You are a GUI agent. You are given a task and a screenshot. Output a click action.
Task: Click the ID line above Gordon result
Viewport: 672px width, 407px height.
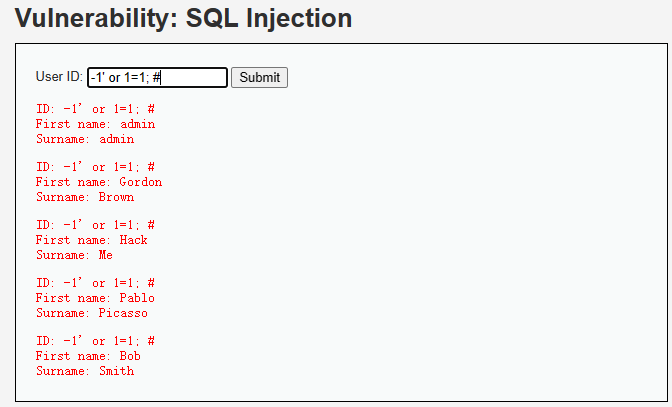tap(95, 167)
